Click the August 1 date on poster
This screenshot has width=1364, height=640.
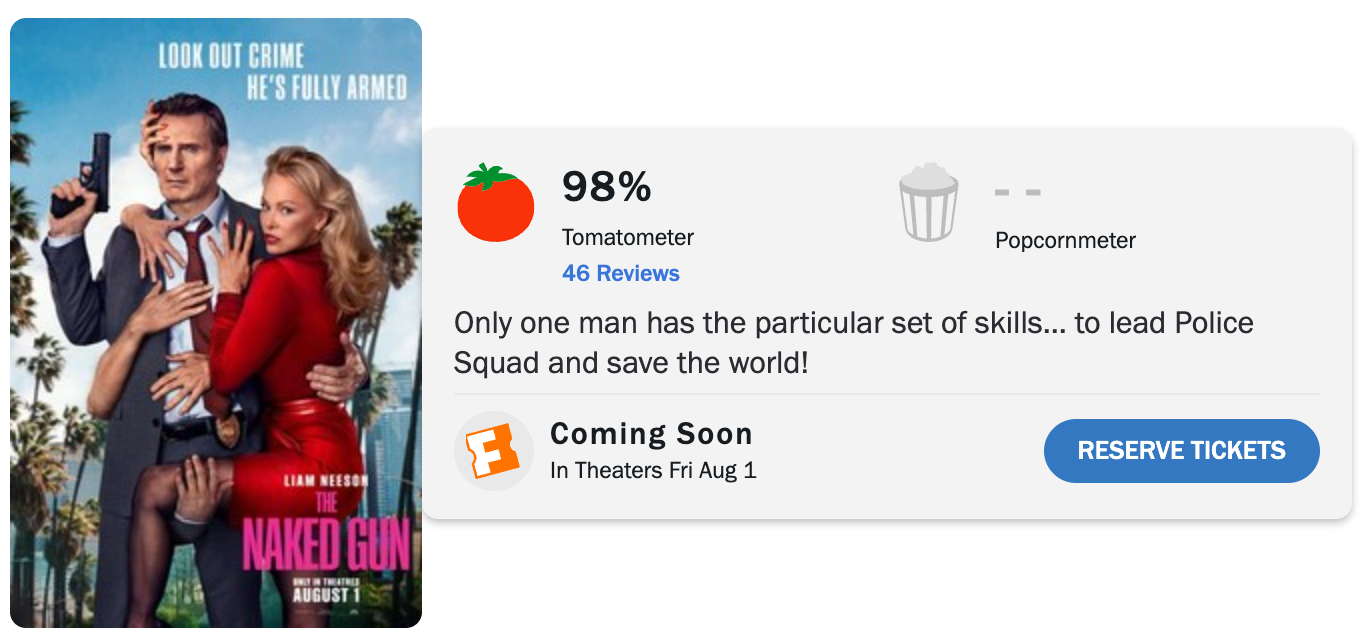coord(327,595)
